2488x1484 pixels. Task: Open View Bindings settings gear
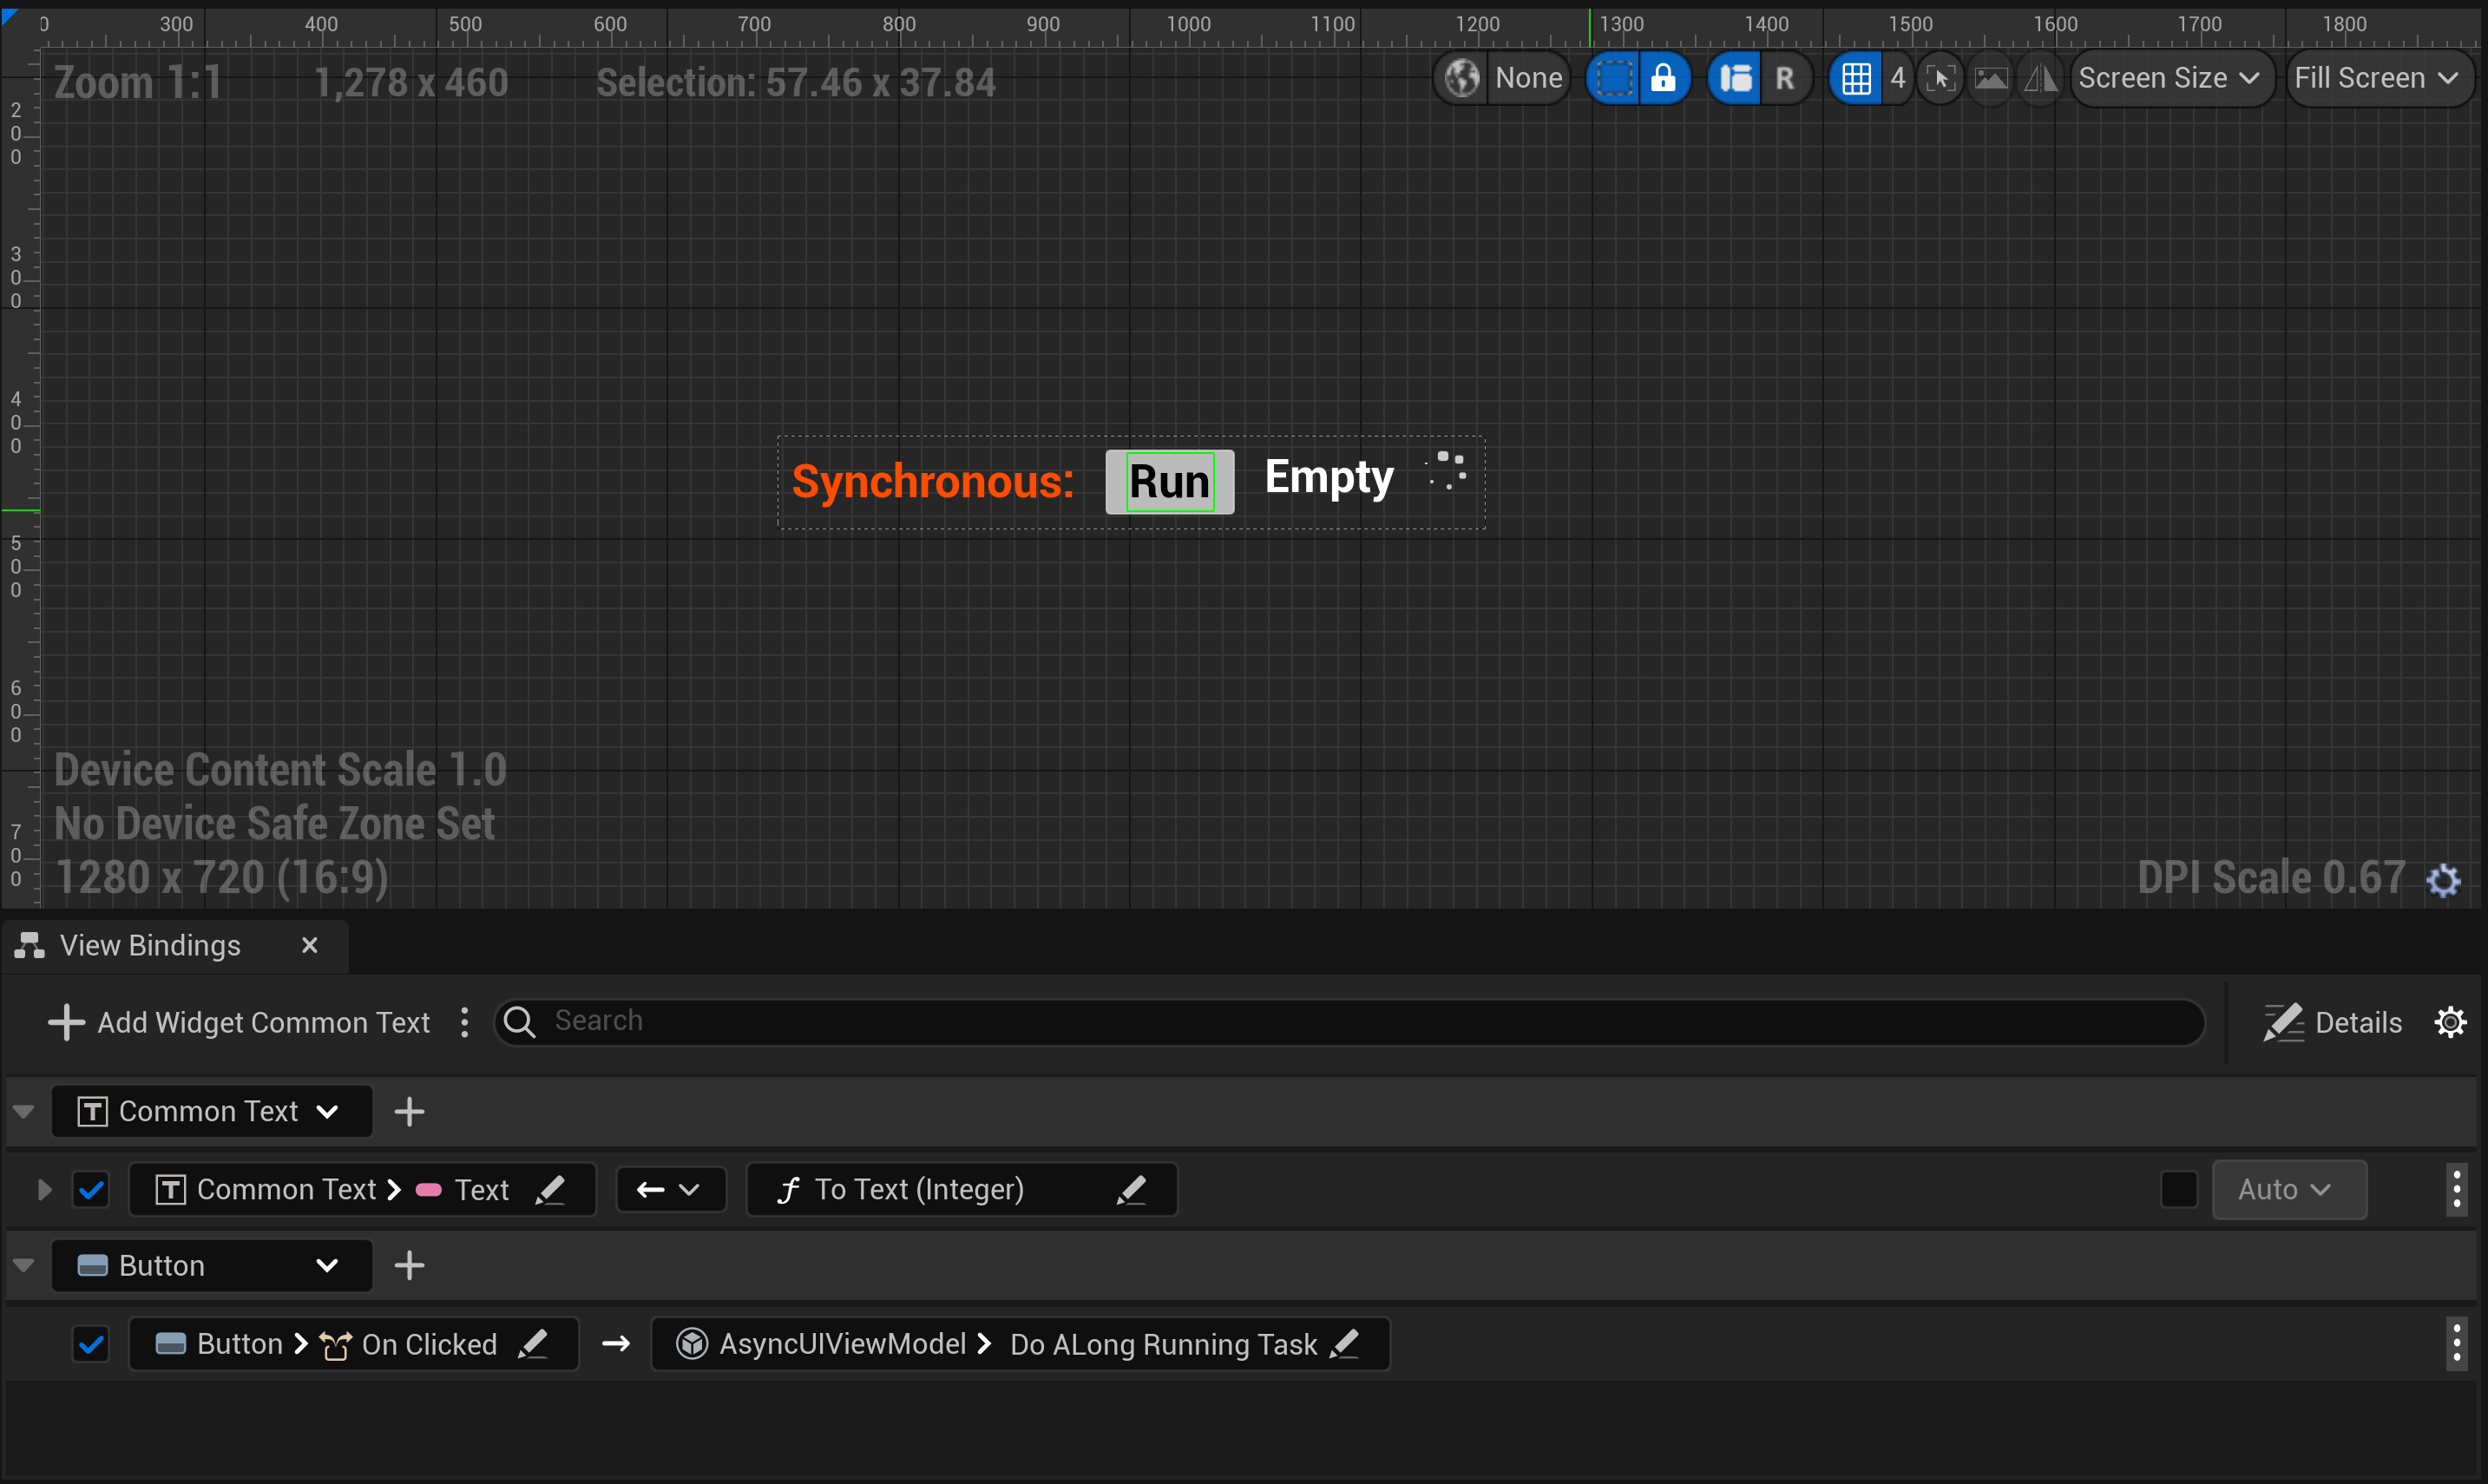tap(2450, 1022)
